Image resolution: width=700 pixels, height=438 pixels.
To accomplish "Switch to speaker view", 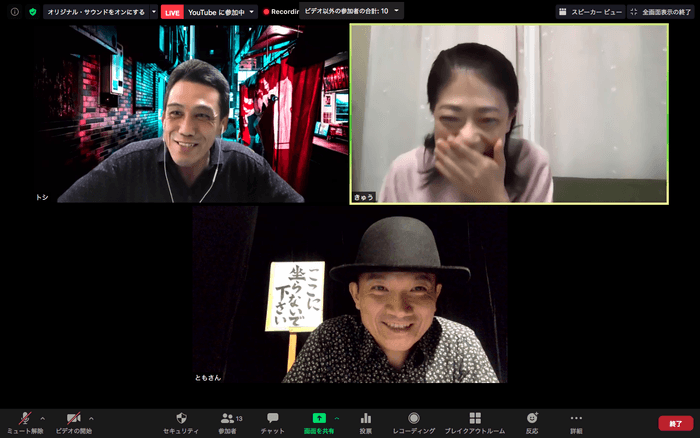I will [590, 12].
